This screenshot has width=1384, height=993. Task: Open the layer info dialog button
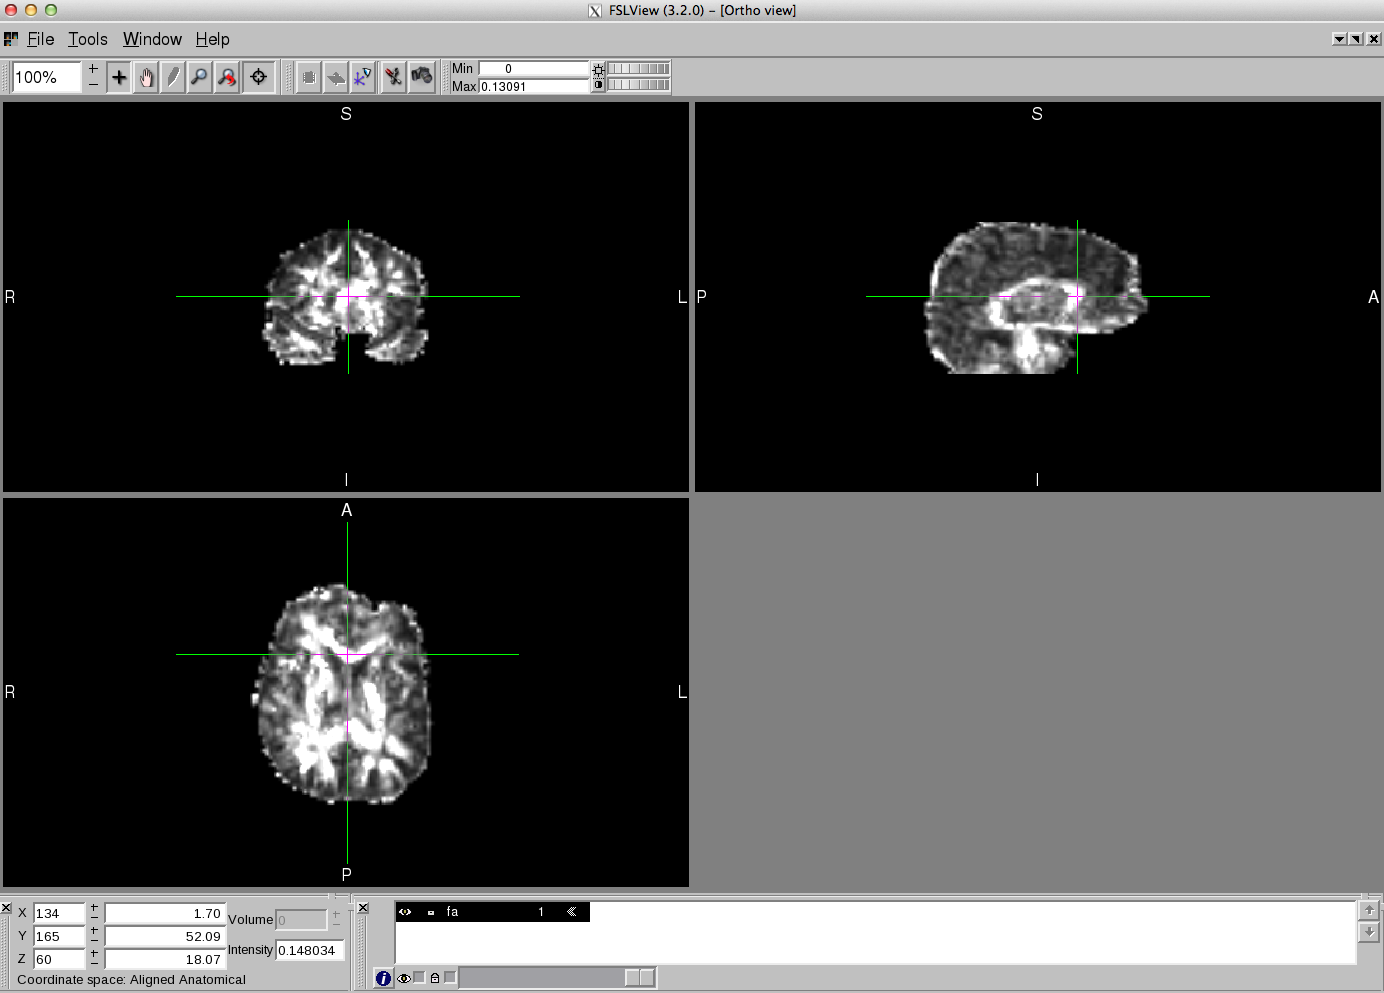click(383, 978)
